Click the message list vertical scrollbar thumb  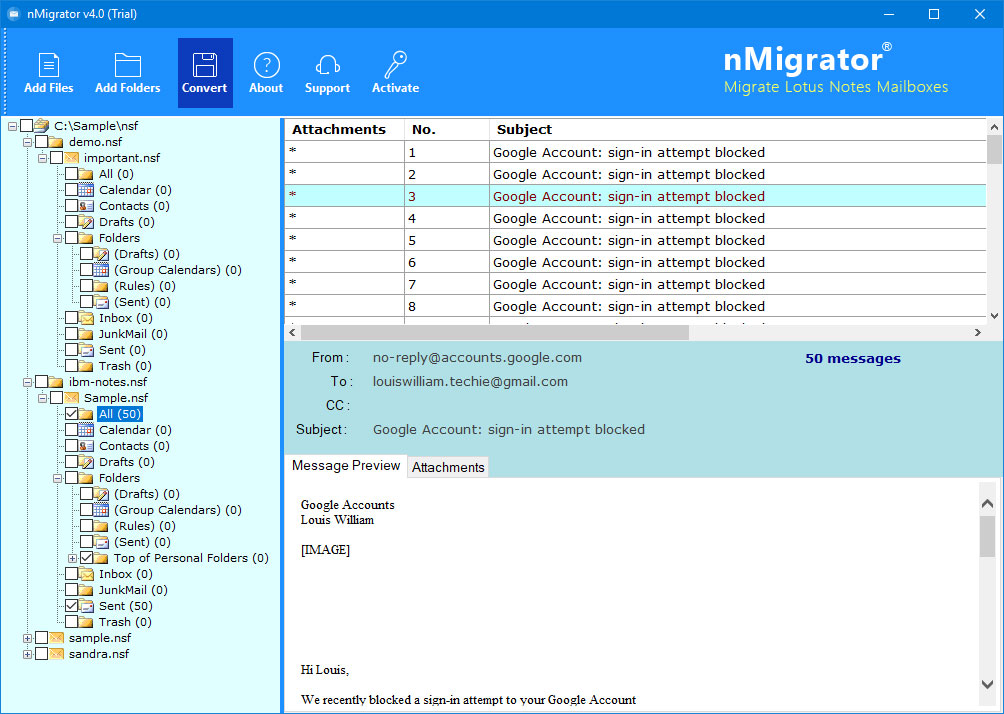994,150
